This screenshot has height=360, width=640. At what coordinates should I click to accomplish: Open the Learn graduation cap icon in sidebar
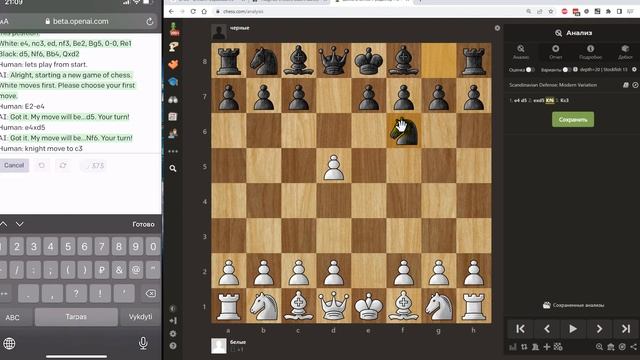point(173,82)
